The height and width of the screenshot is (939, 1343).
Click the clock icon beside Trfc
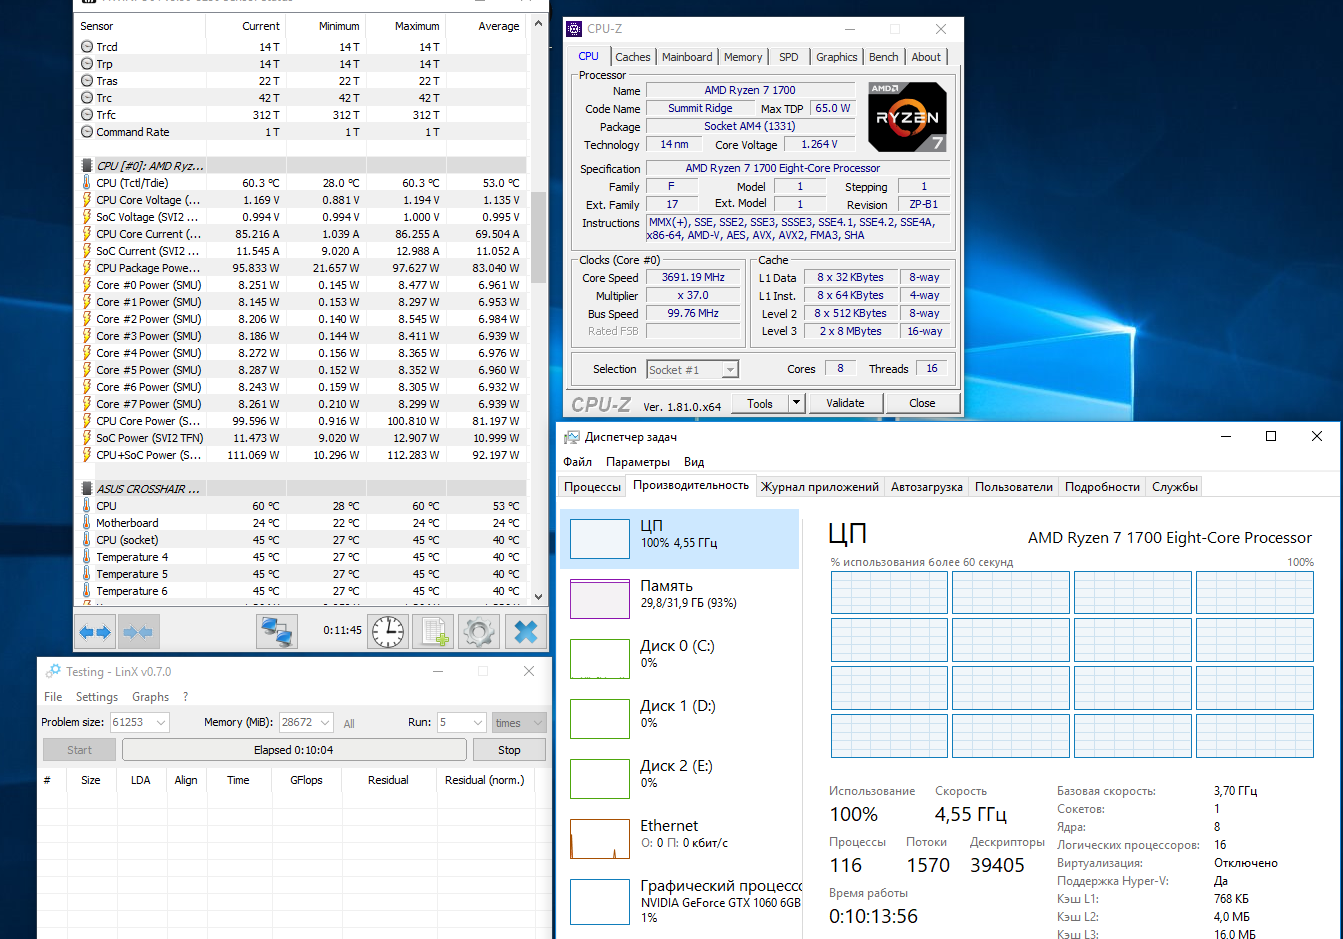point(87,115)
